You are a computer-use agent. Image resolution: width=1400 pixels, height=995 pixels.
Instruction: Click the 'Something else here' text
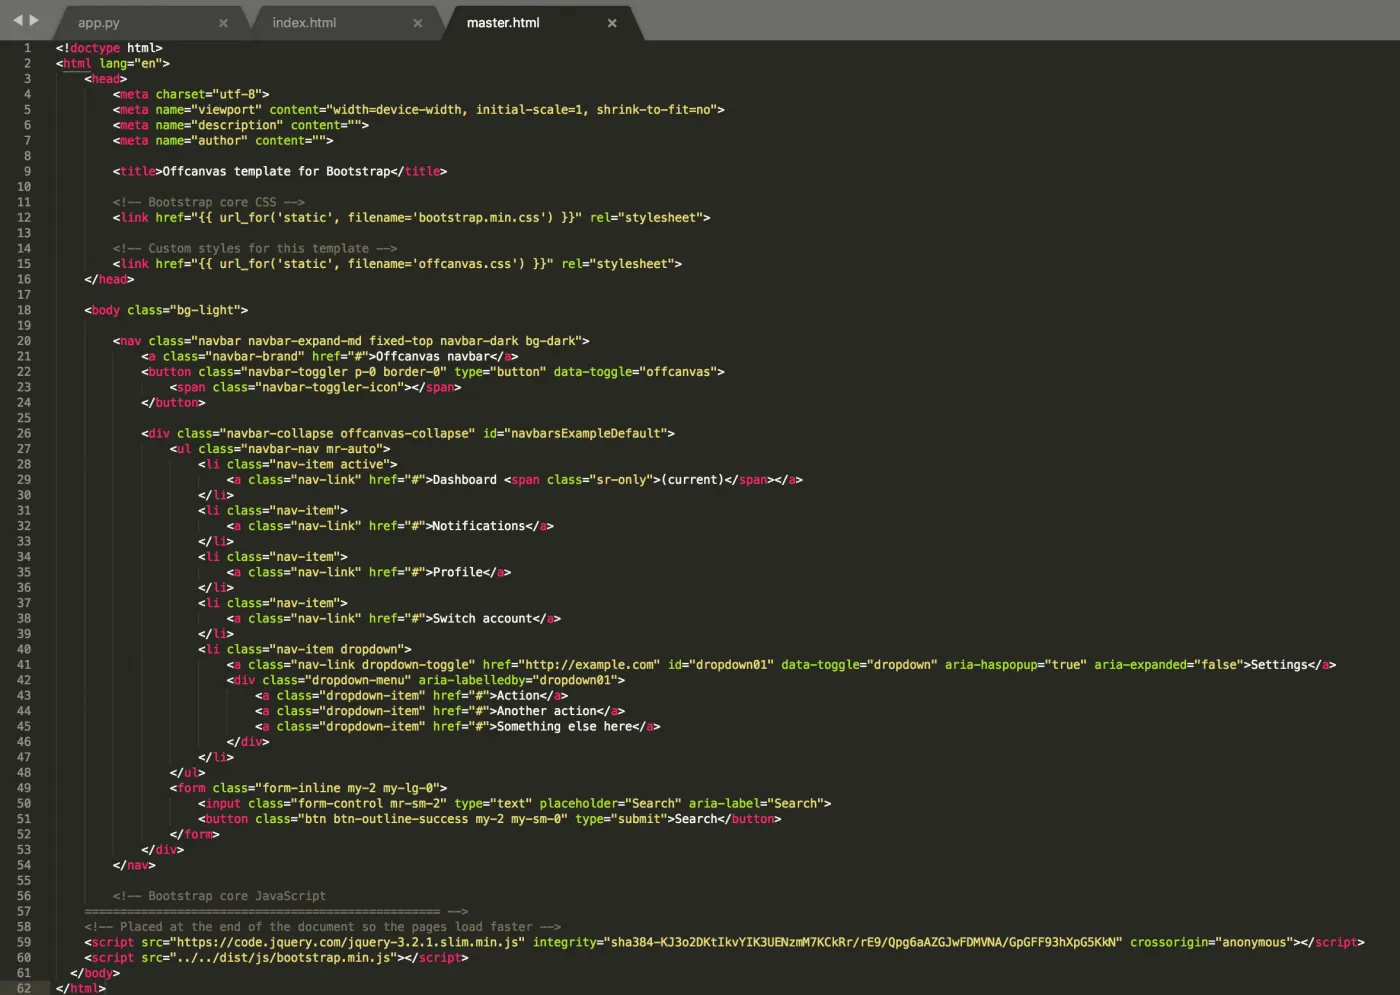click(x=565, y=726)
